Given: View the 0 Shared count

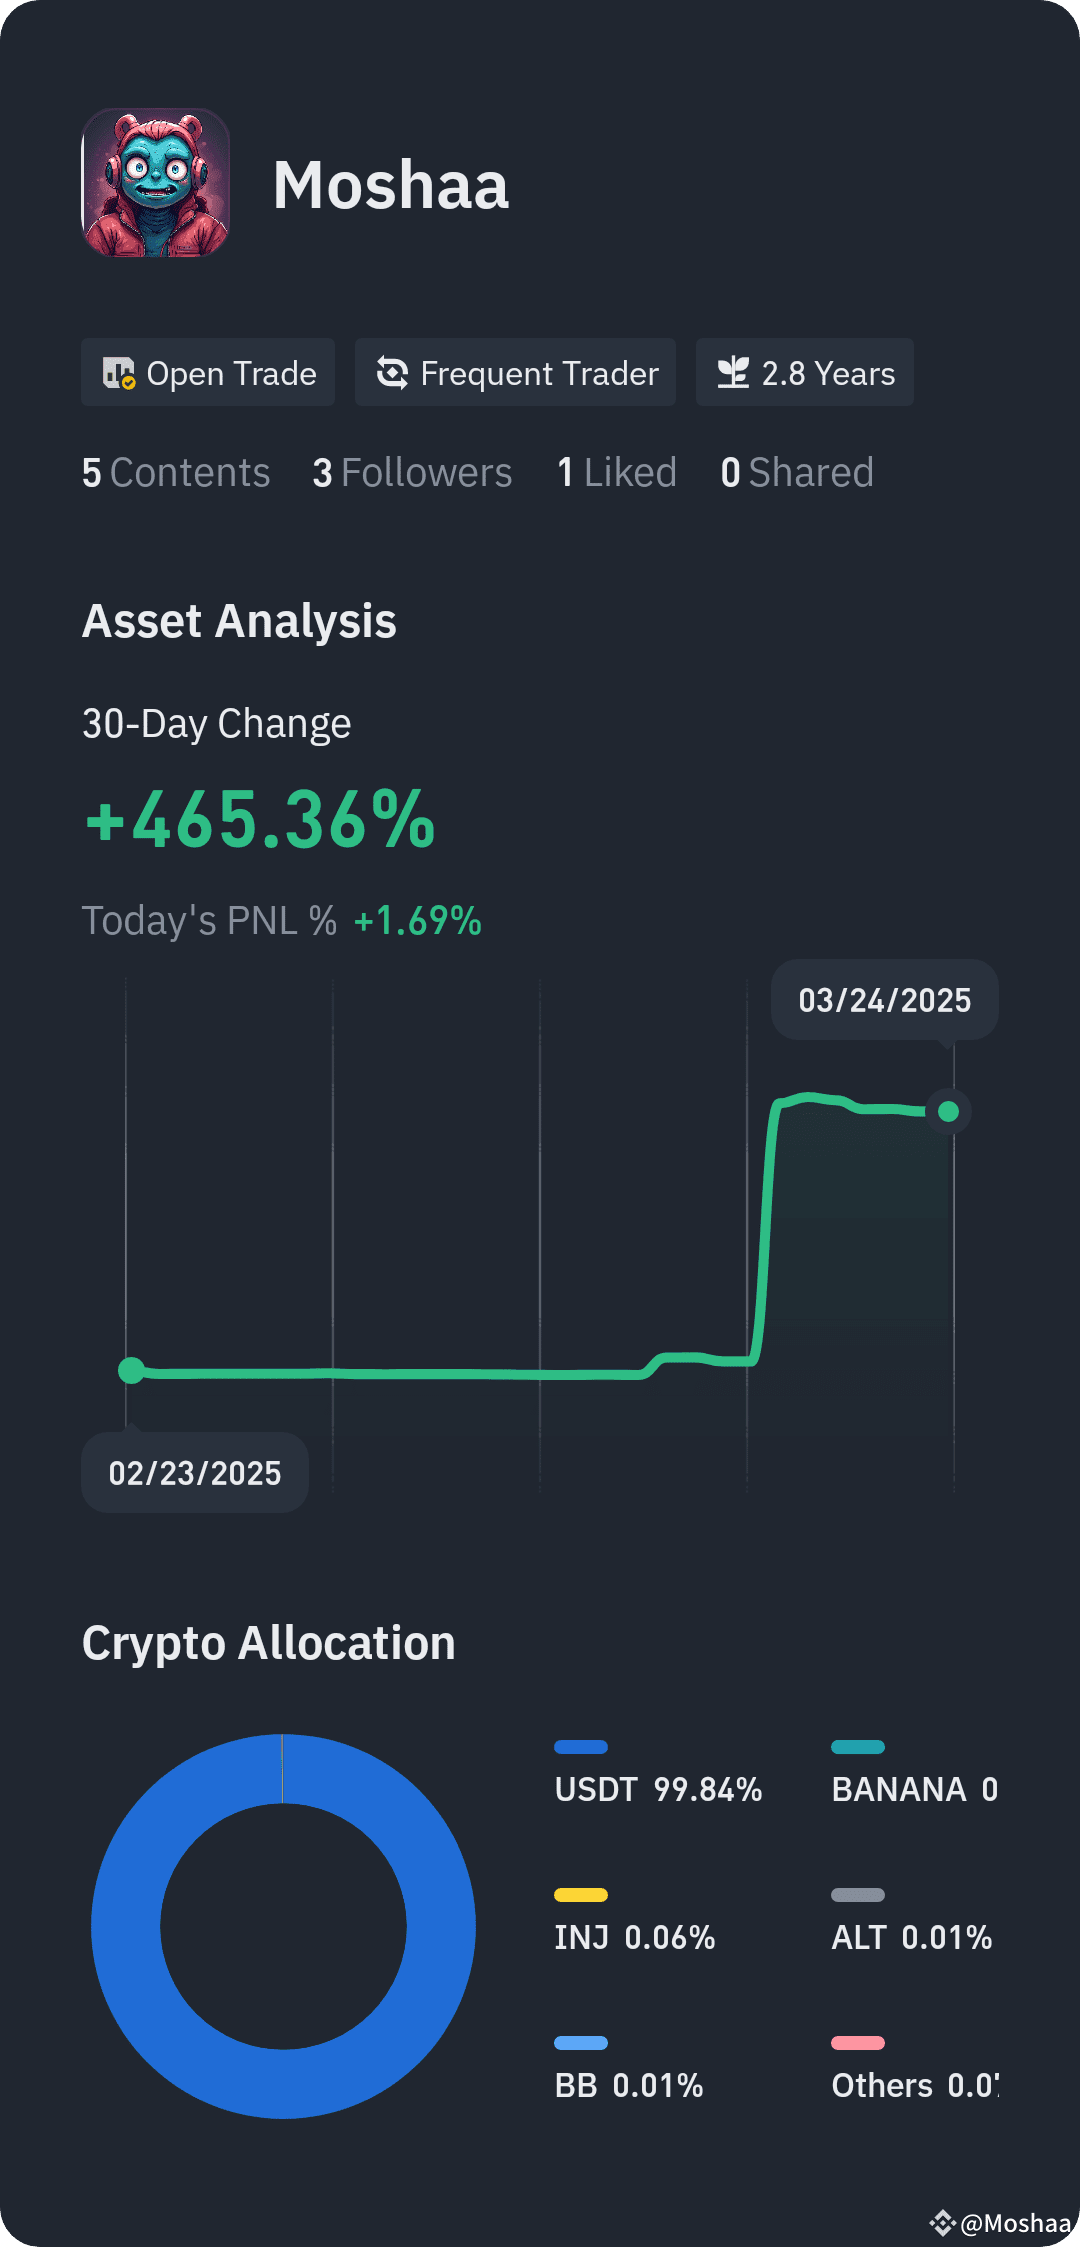Looking at the screenshot, I should pos(797,472).
